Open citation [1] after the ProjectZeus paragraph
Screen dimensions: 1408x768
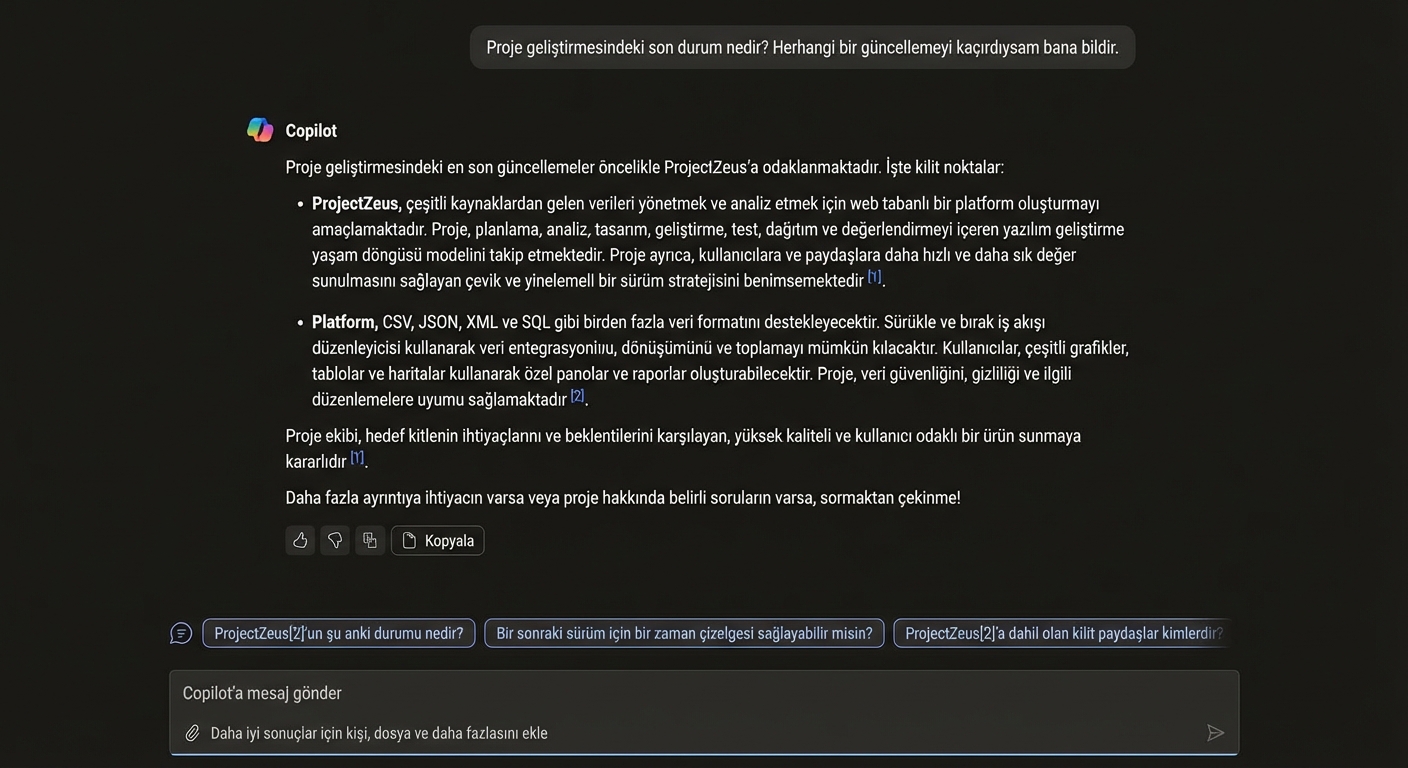click(x=874, y=277)
